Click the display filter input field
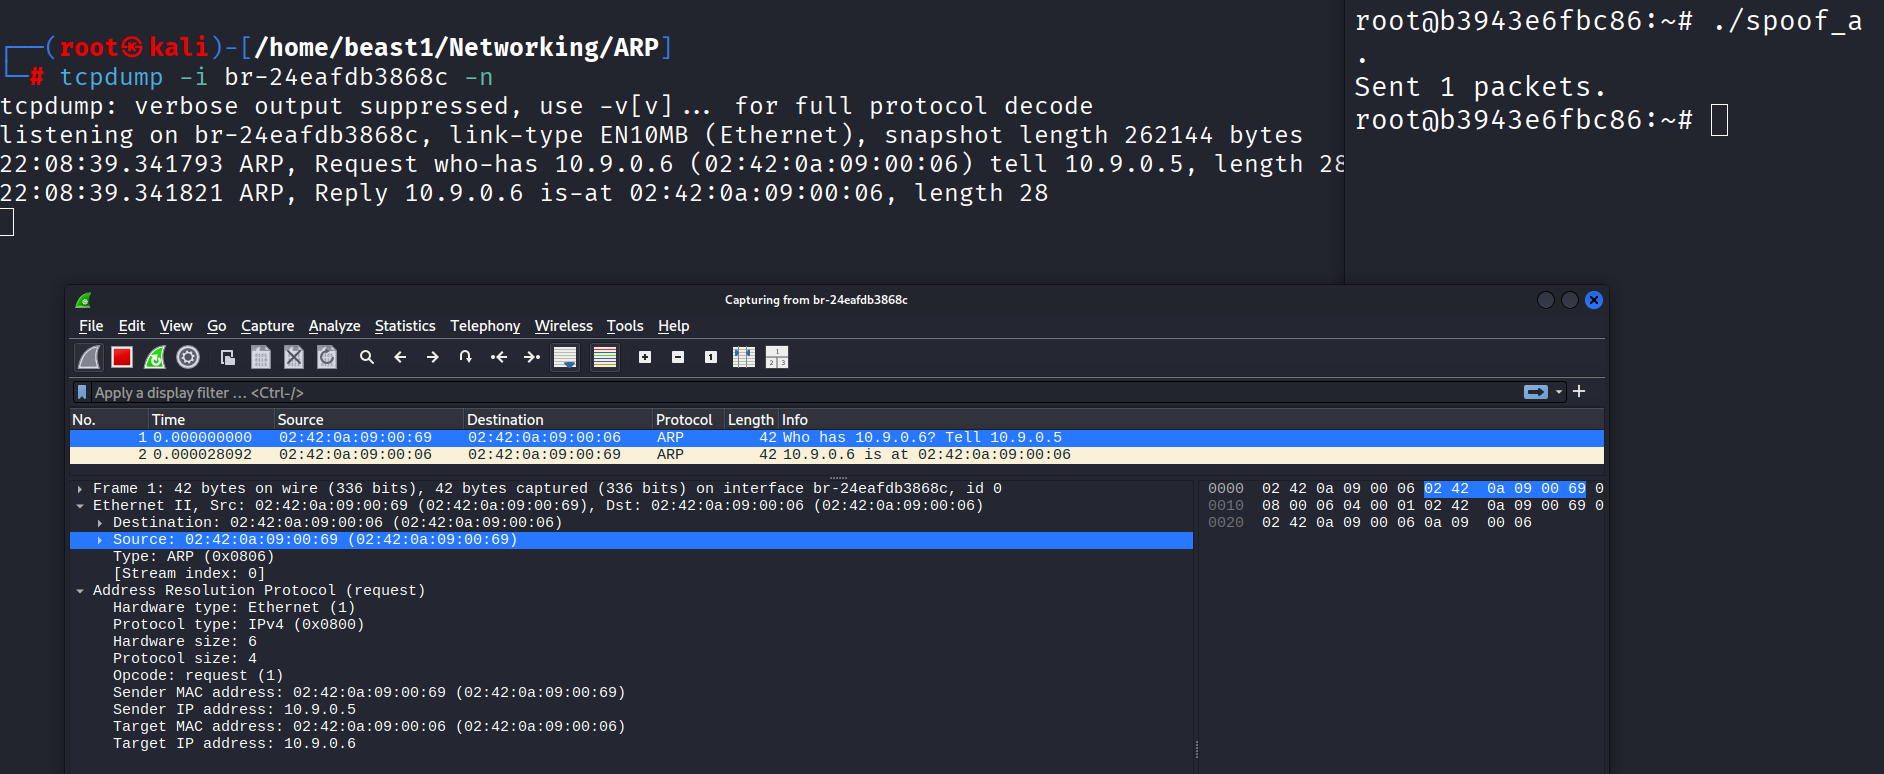Image resolution: width=1884 pixels, height=774 pixels. [800, 393]
